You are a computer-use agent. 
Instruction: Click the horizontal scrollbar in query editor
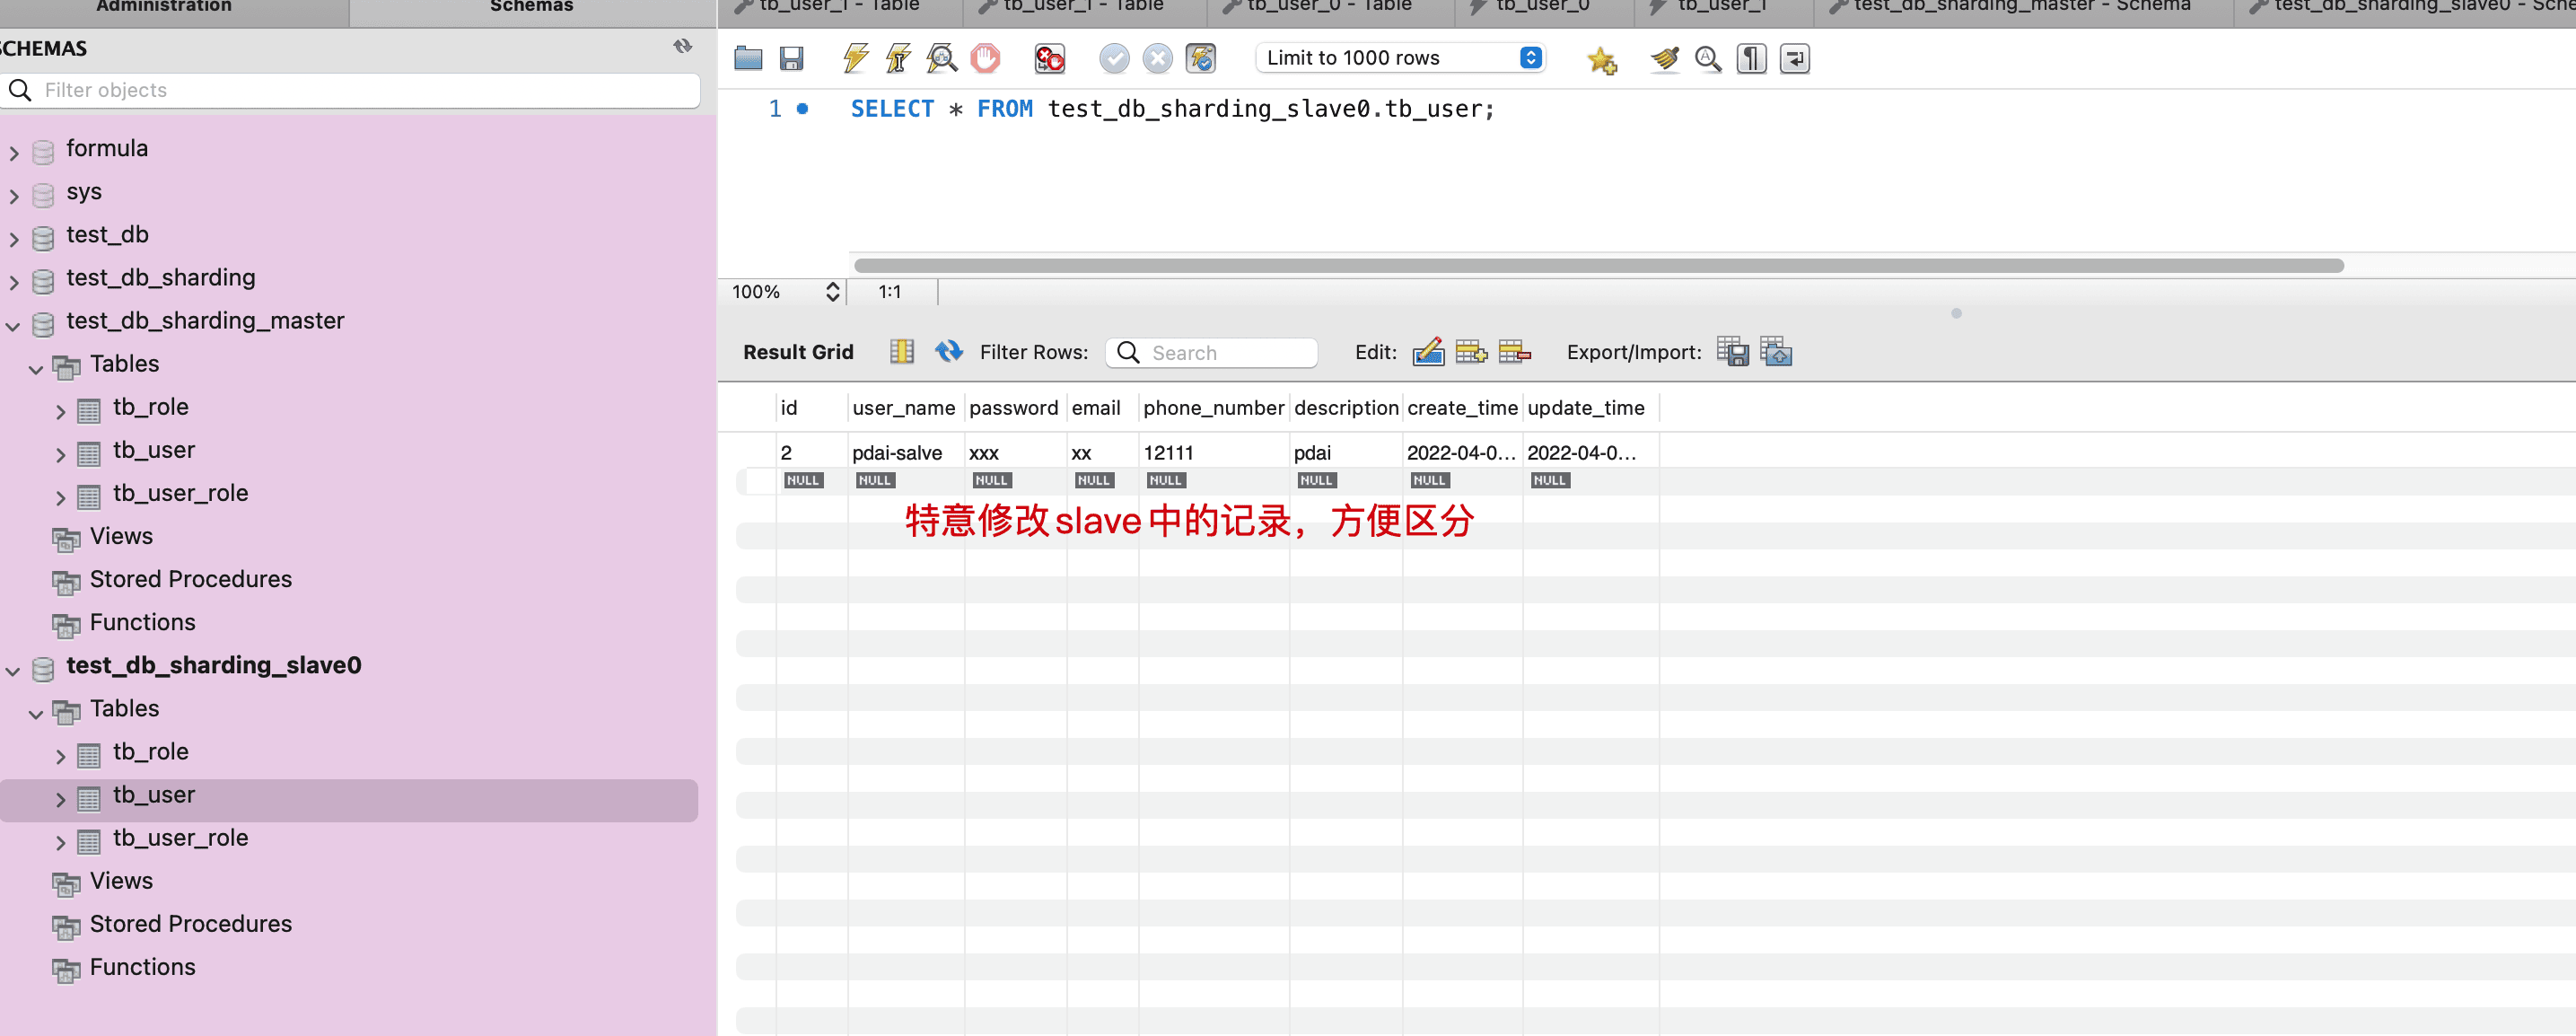tap(1598, 266)
